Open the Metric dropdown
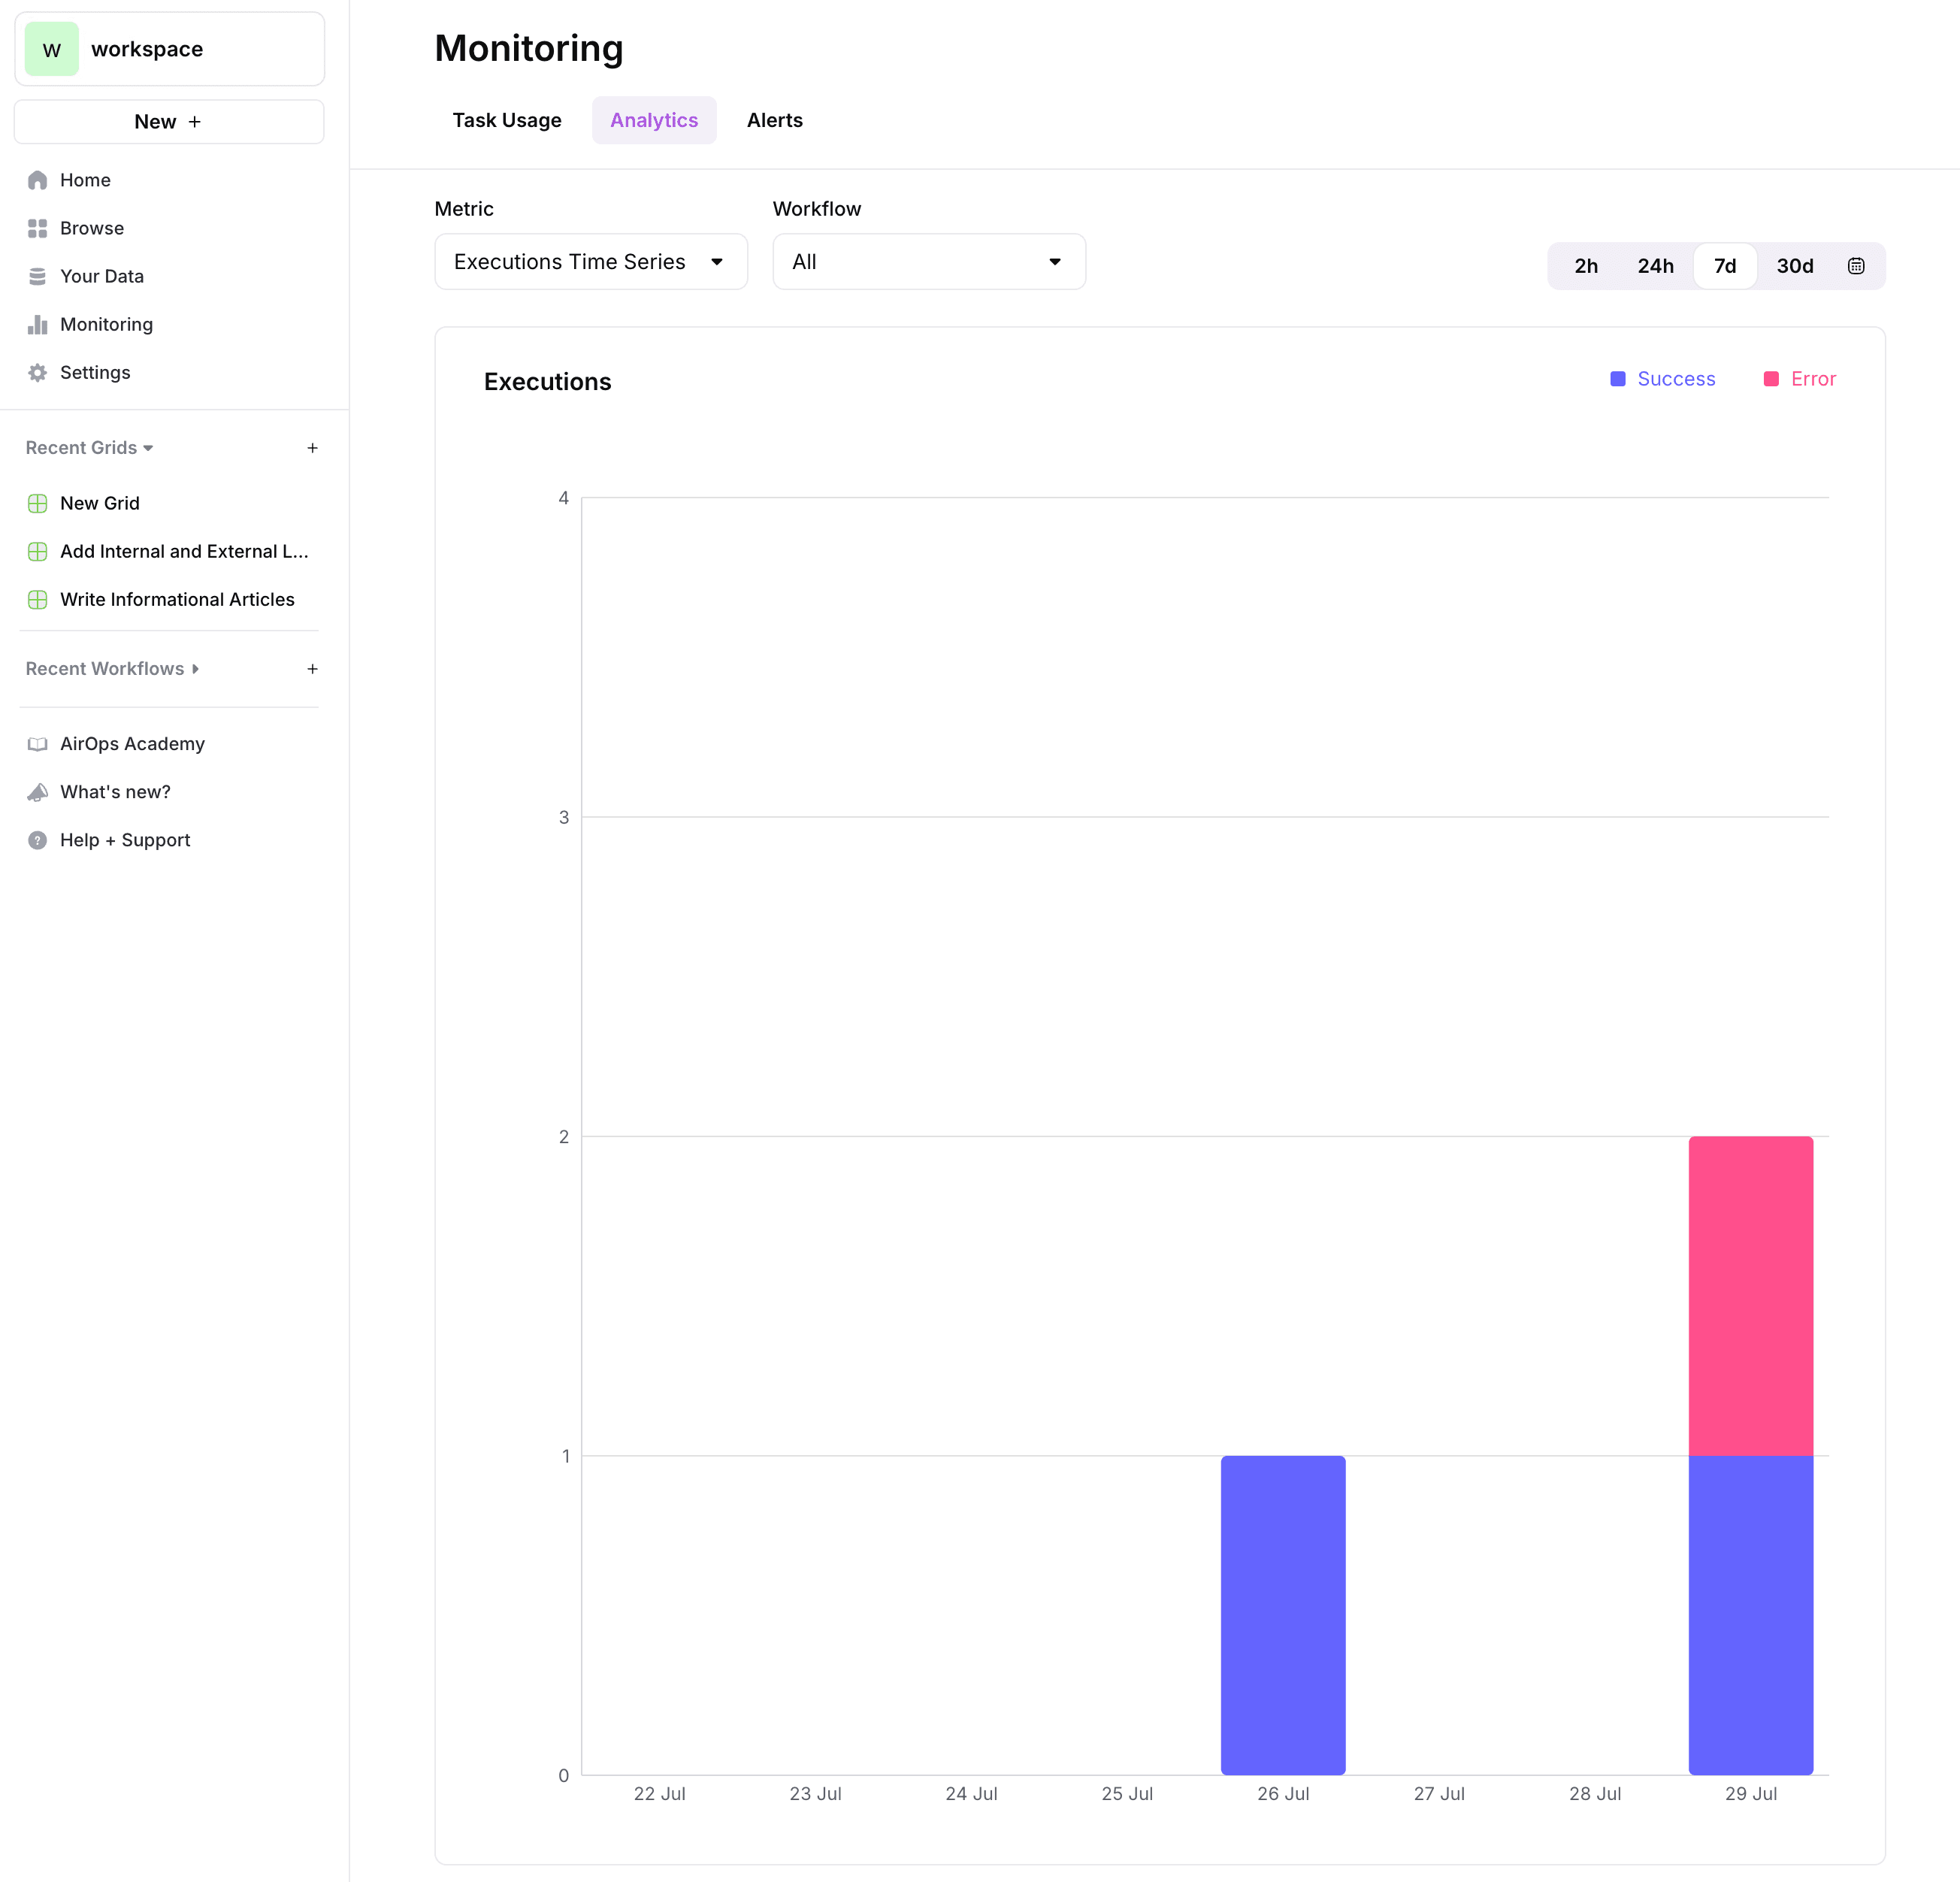This screenshot has height=1882, width=1960. coord(590,262)
